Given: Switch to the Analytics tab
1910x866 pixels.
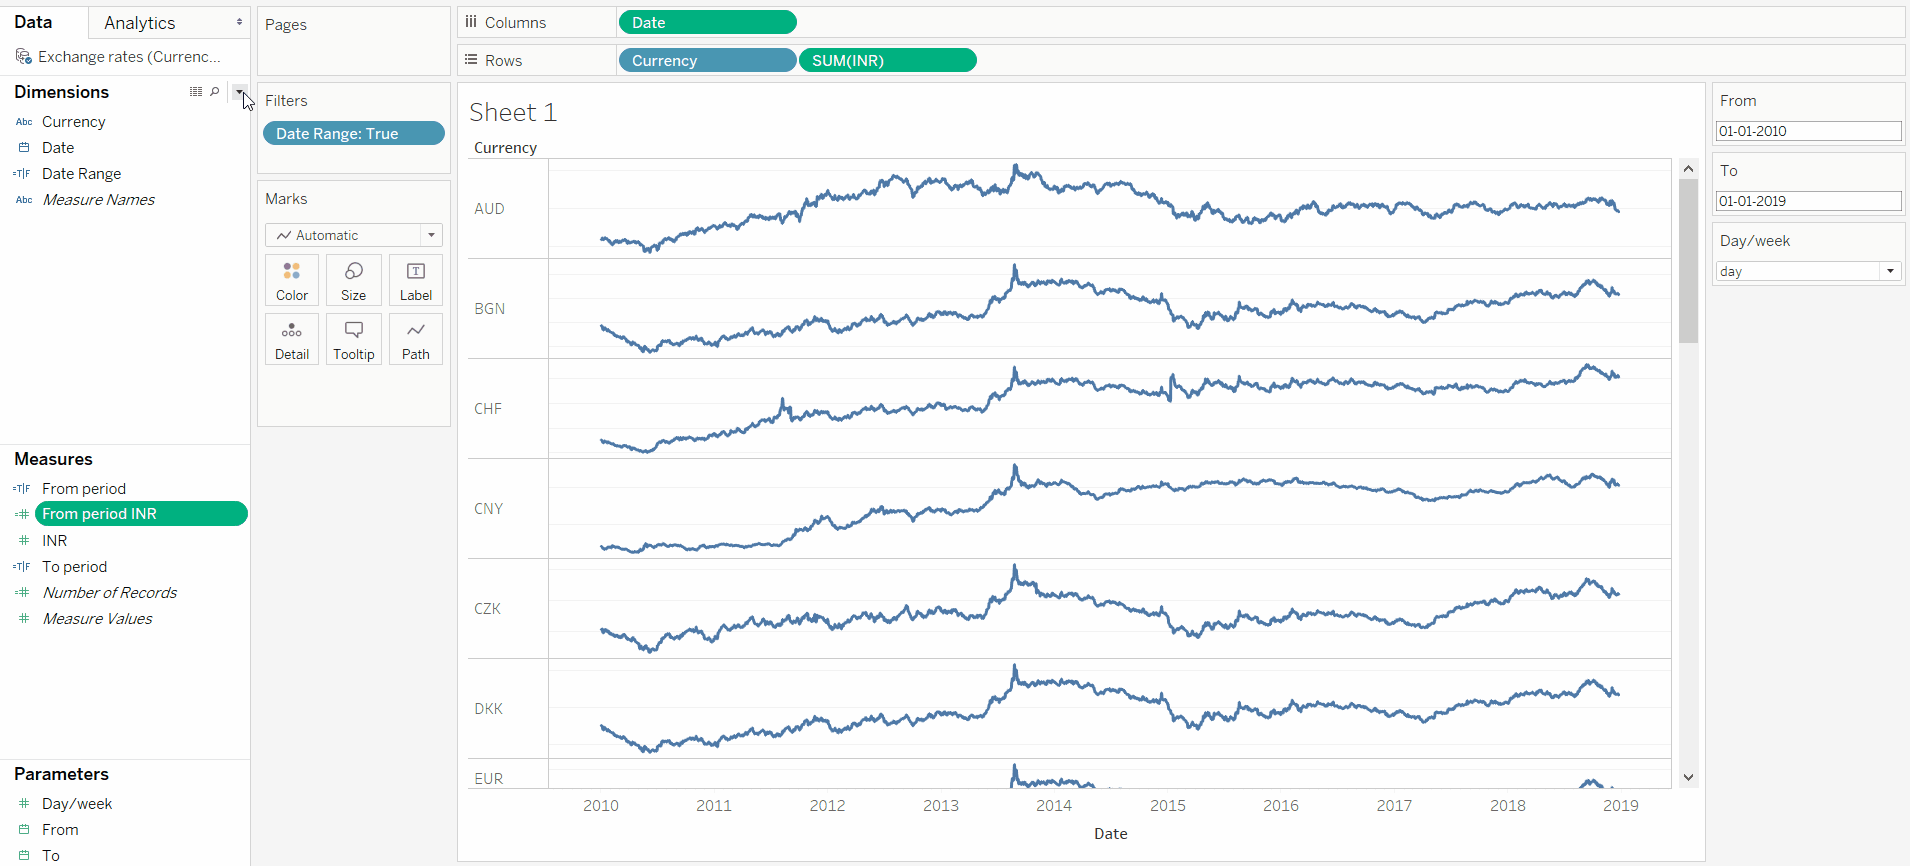Looking at the screenshot, I should [x=140, y=22].
